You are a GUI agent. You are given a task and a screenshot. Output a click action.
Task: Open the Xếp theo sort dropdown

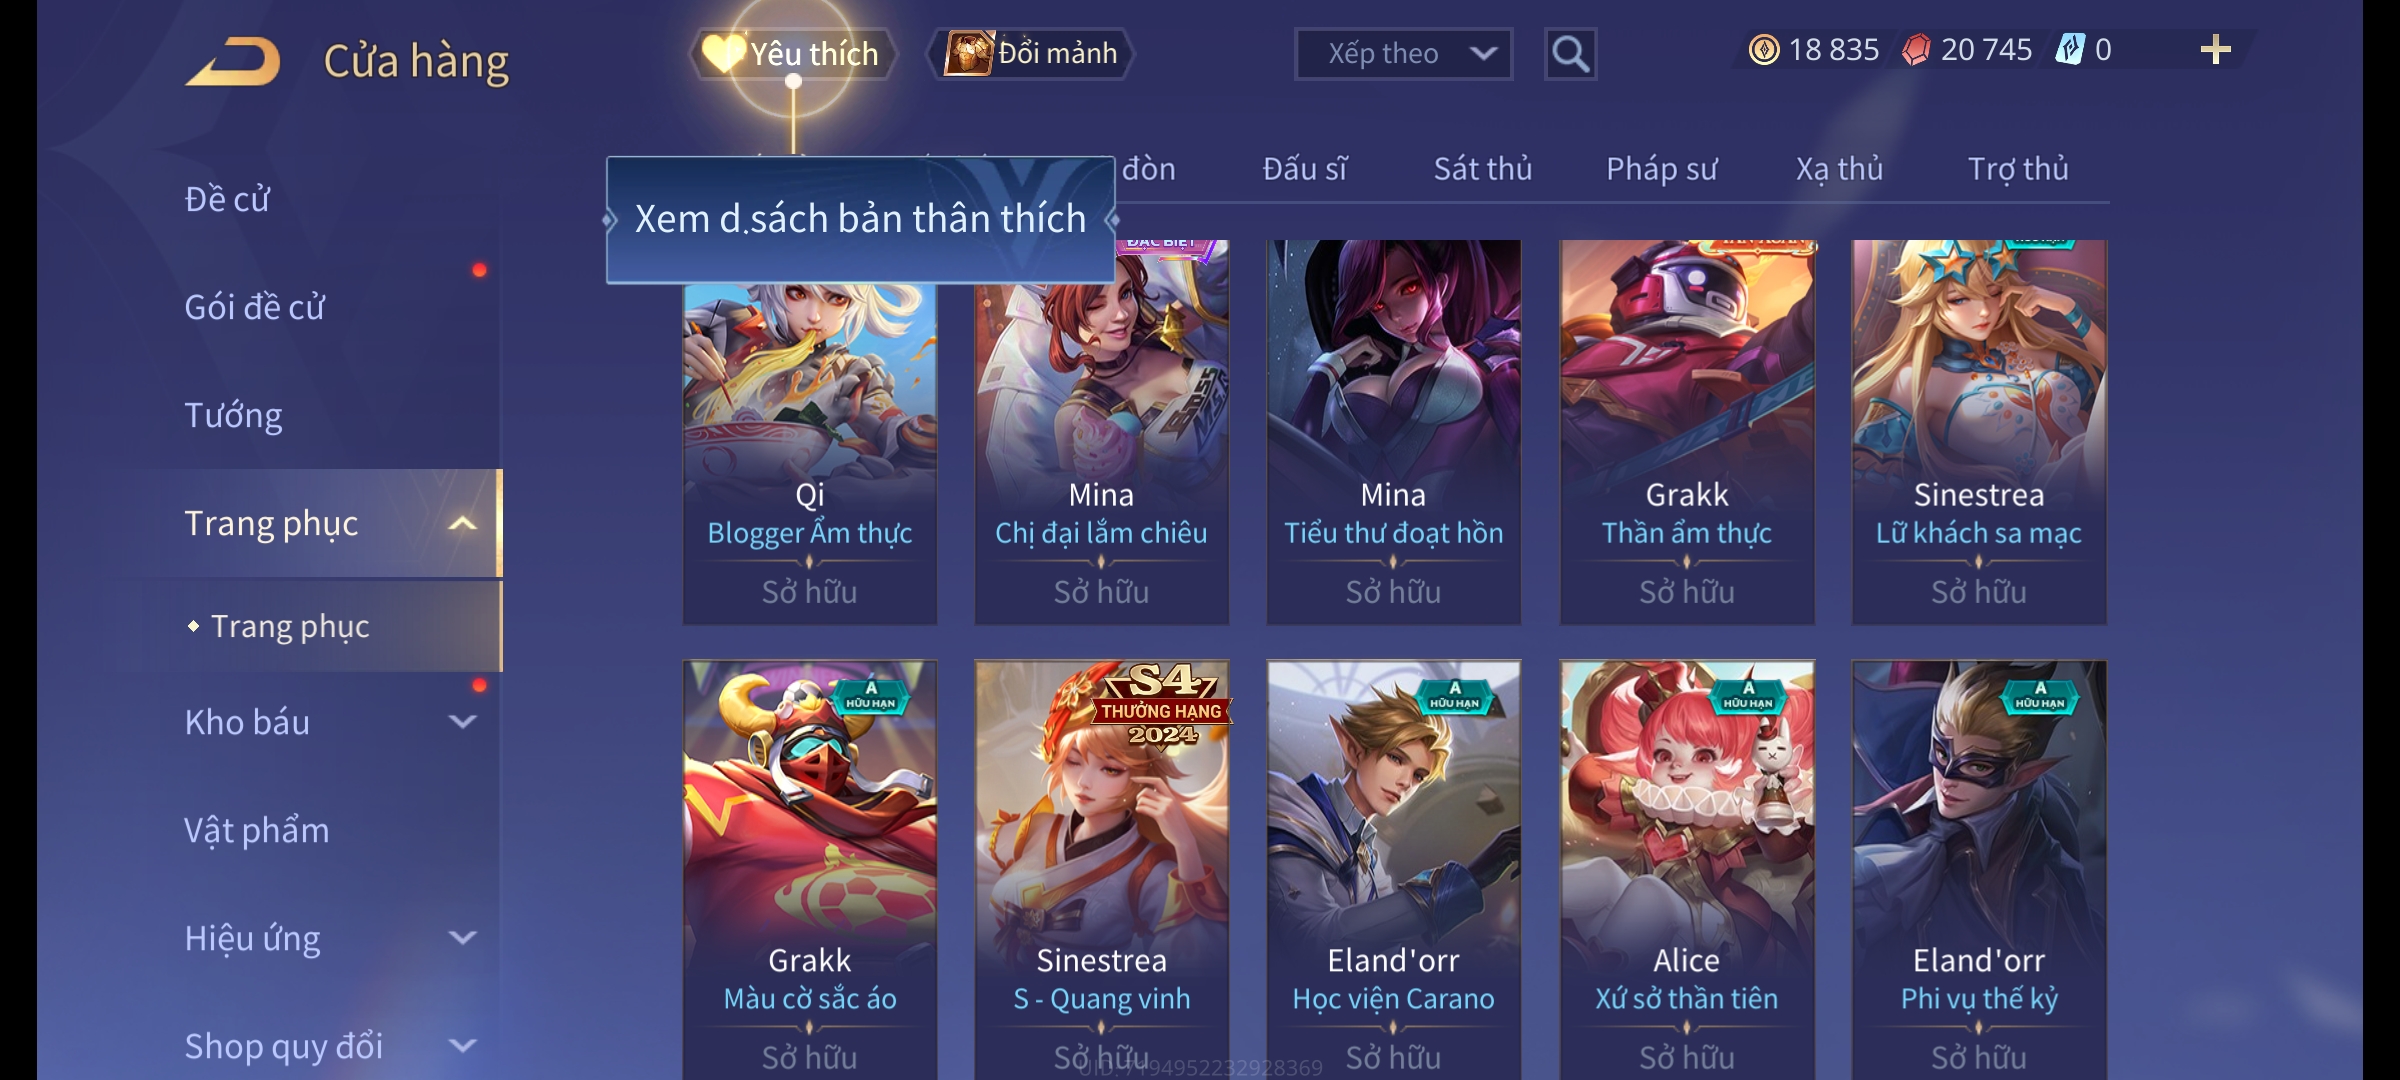click(1403, 54)
